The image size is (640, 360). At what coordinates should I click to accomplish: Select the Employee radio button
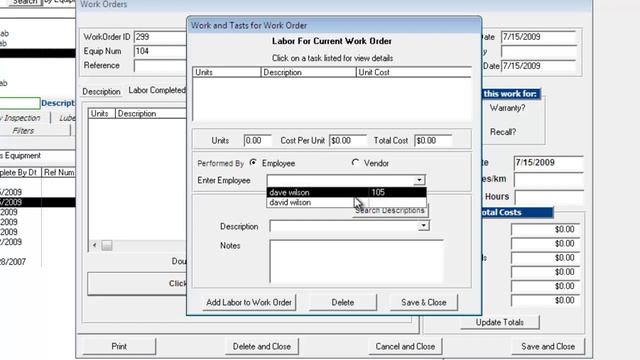coord(253,163)
